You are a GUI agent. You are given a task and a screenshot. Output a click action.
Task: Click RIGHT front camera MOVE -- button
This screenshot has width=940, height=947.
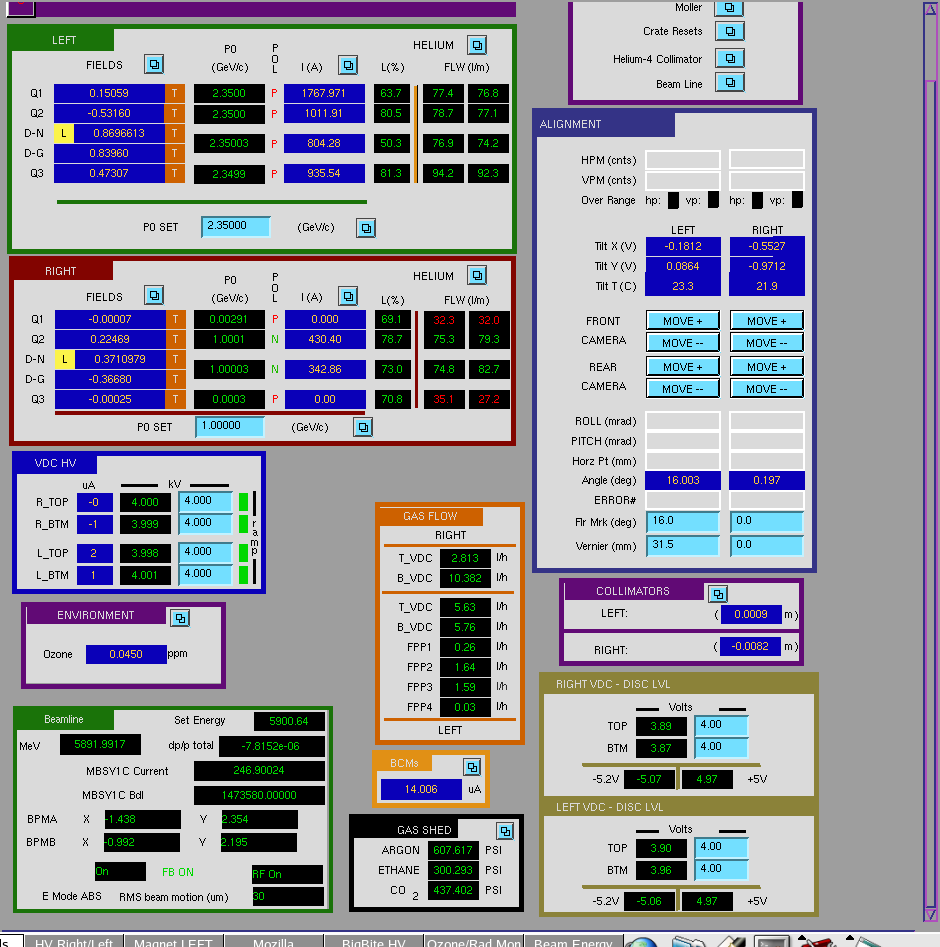point(767,342)
